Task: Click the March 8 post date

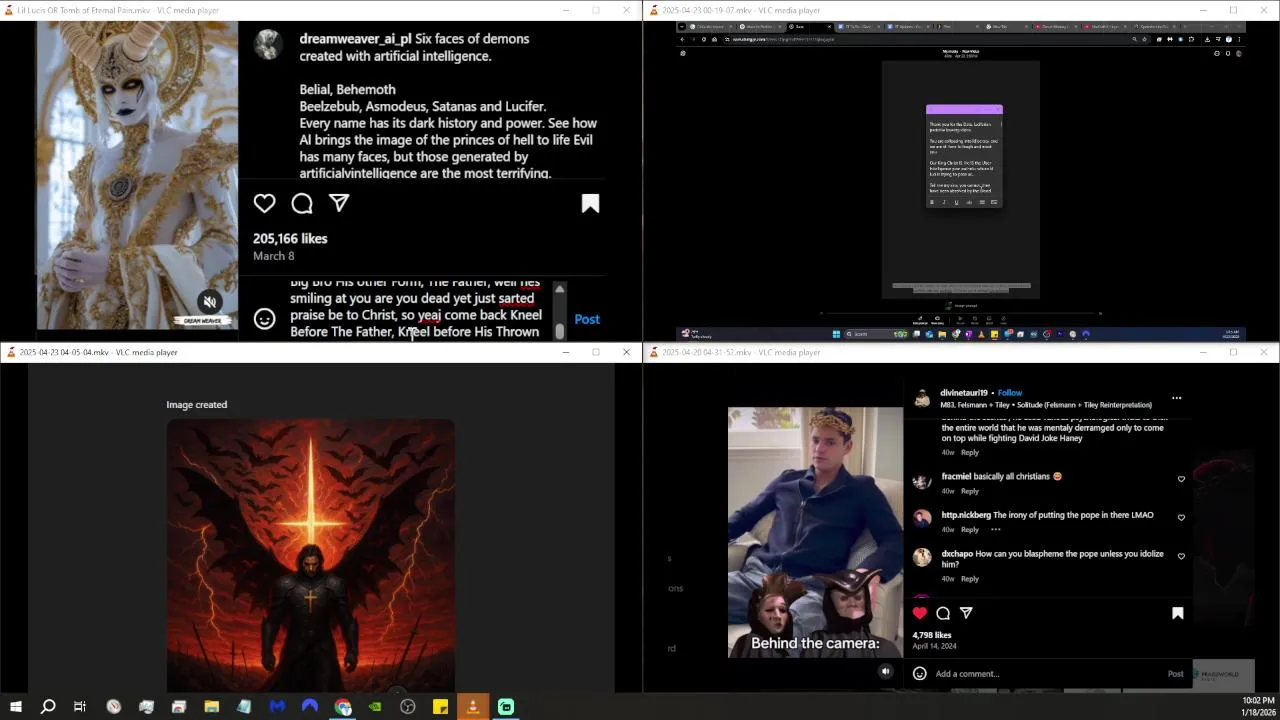Action: pyautogui.click(x=273, y=256)
